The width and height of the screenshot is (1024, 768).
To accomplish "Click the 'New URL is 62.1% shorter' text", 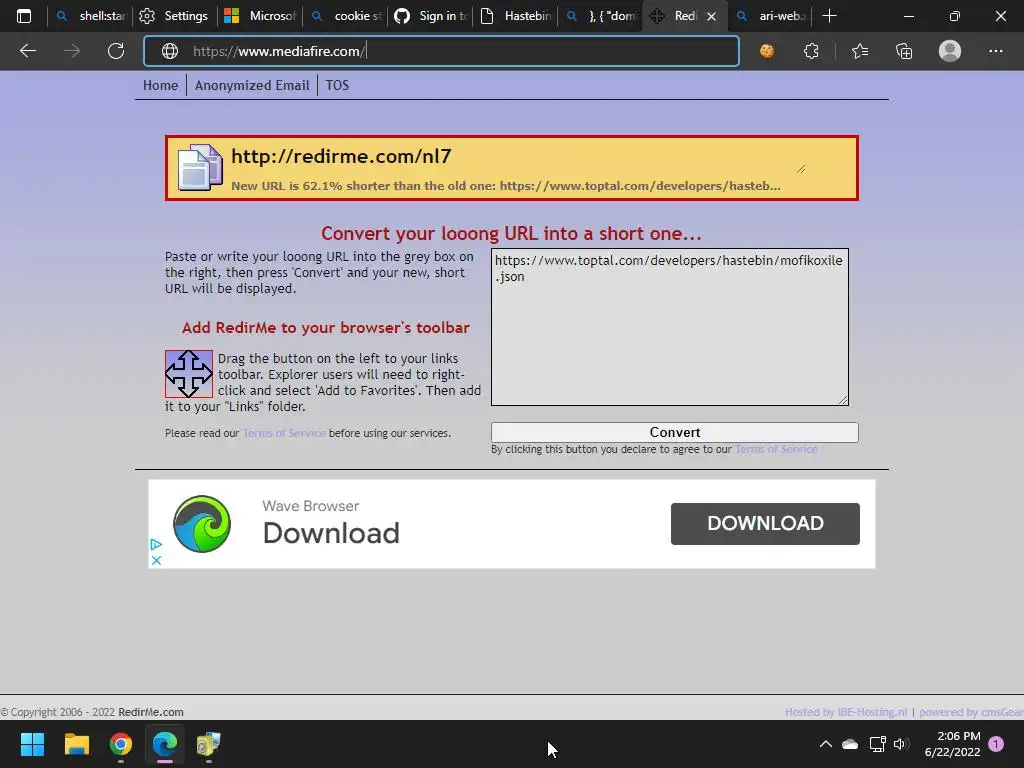I will click(x=505, y=186).
